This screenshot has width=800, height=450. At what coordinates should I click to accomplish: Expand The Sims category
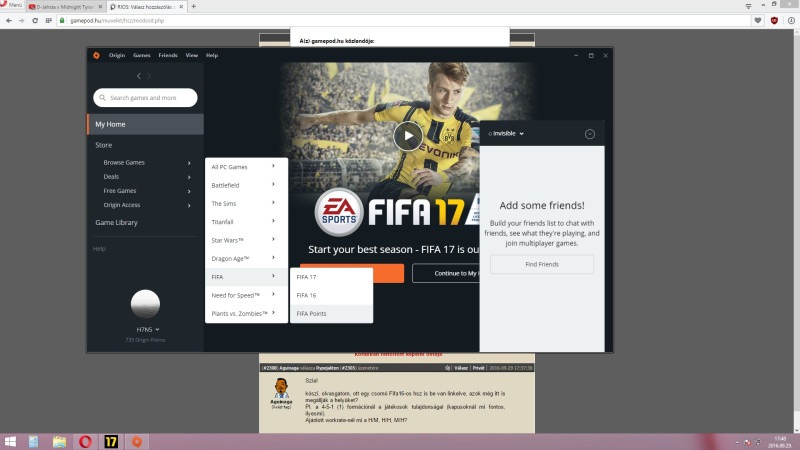[246, 204]
